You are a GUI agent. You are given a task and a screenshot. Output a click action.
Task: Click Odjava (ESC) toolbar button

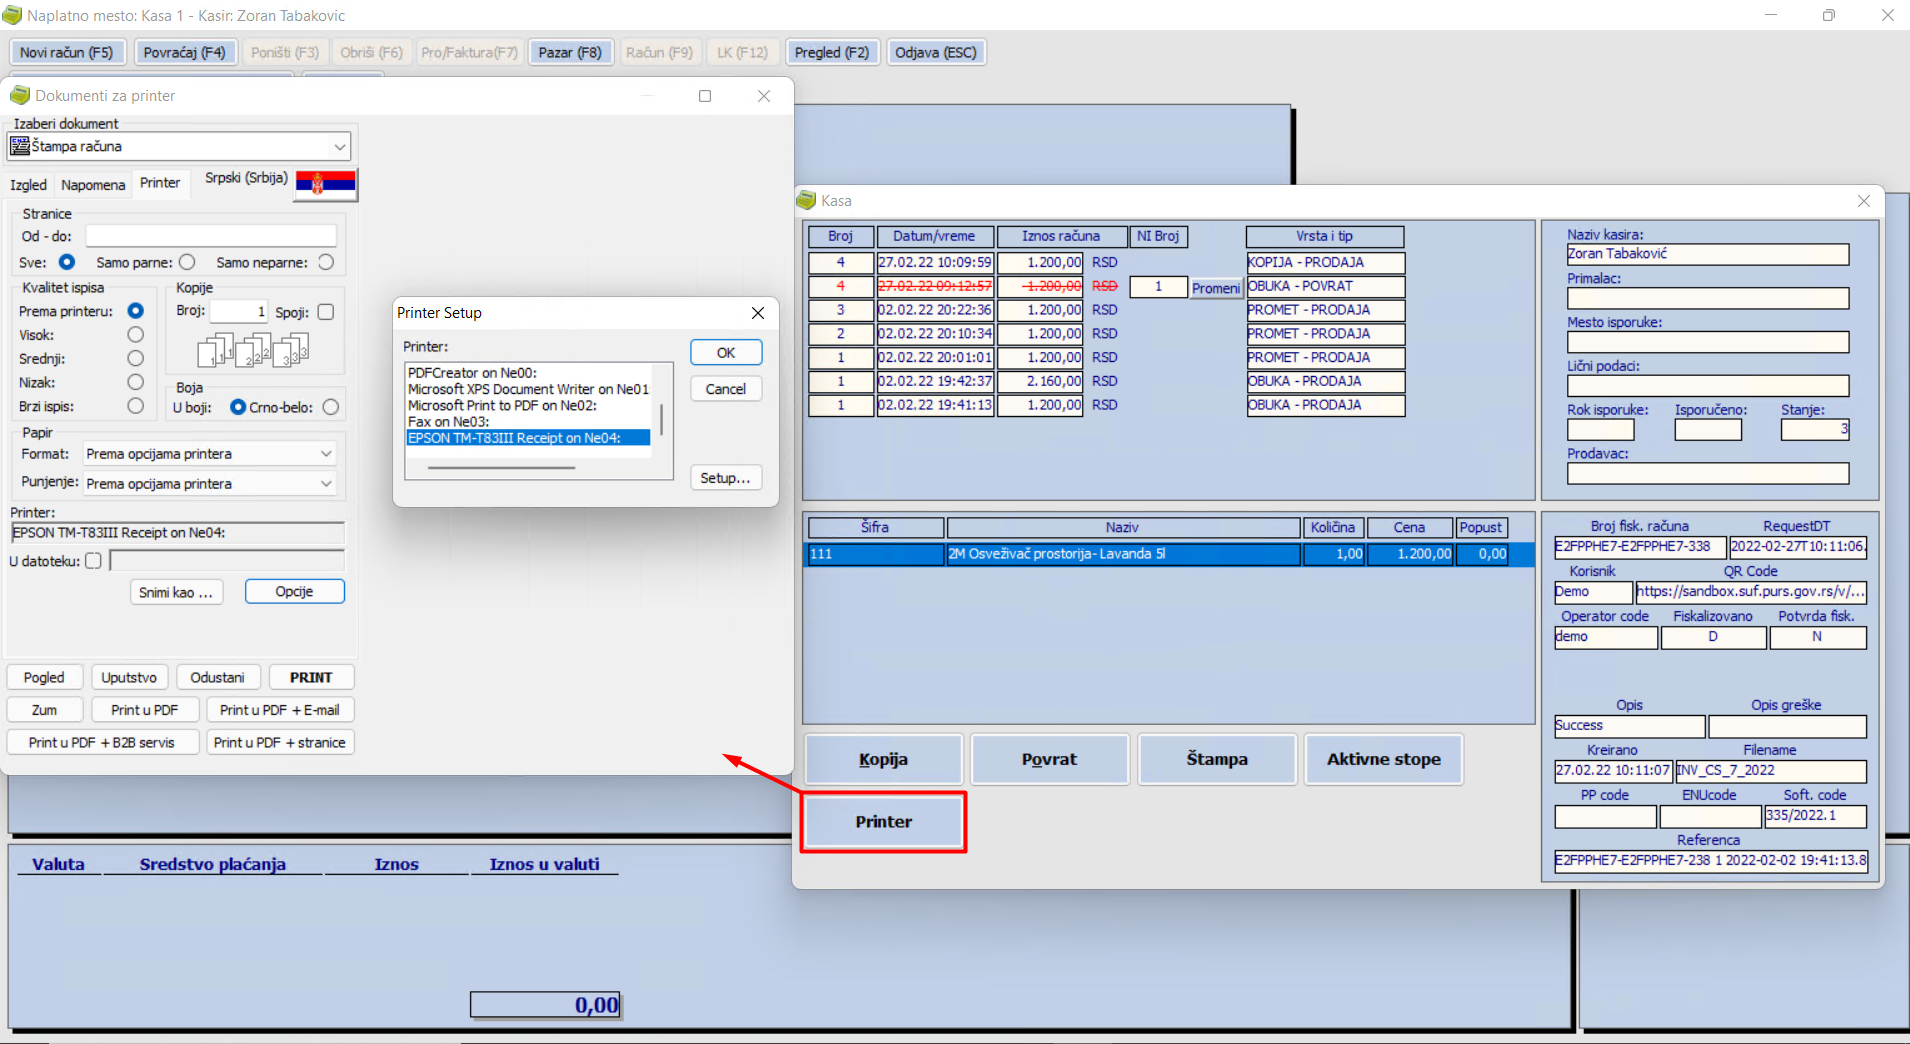[936, 52]
